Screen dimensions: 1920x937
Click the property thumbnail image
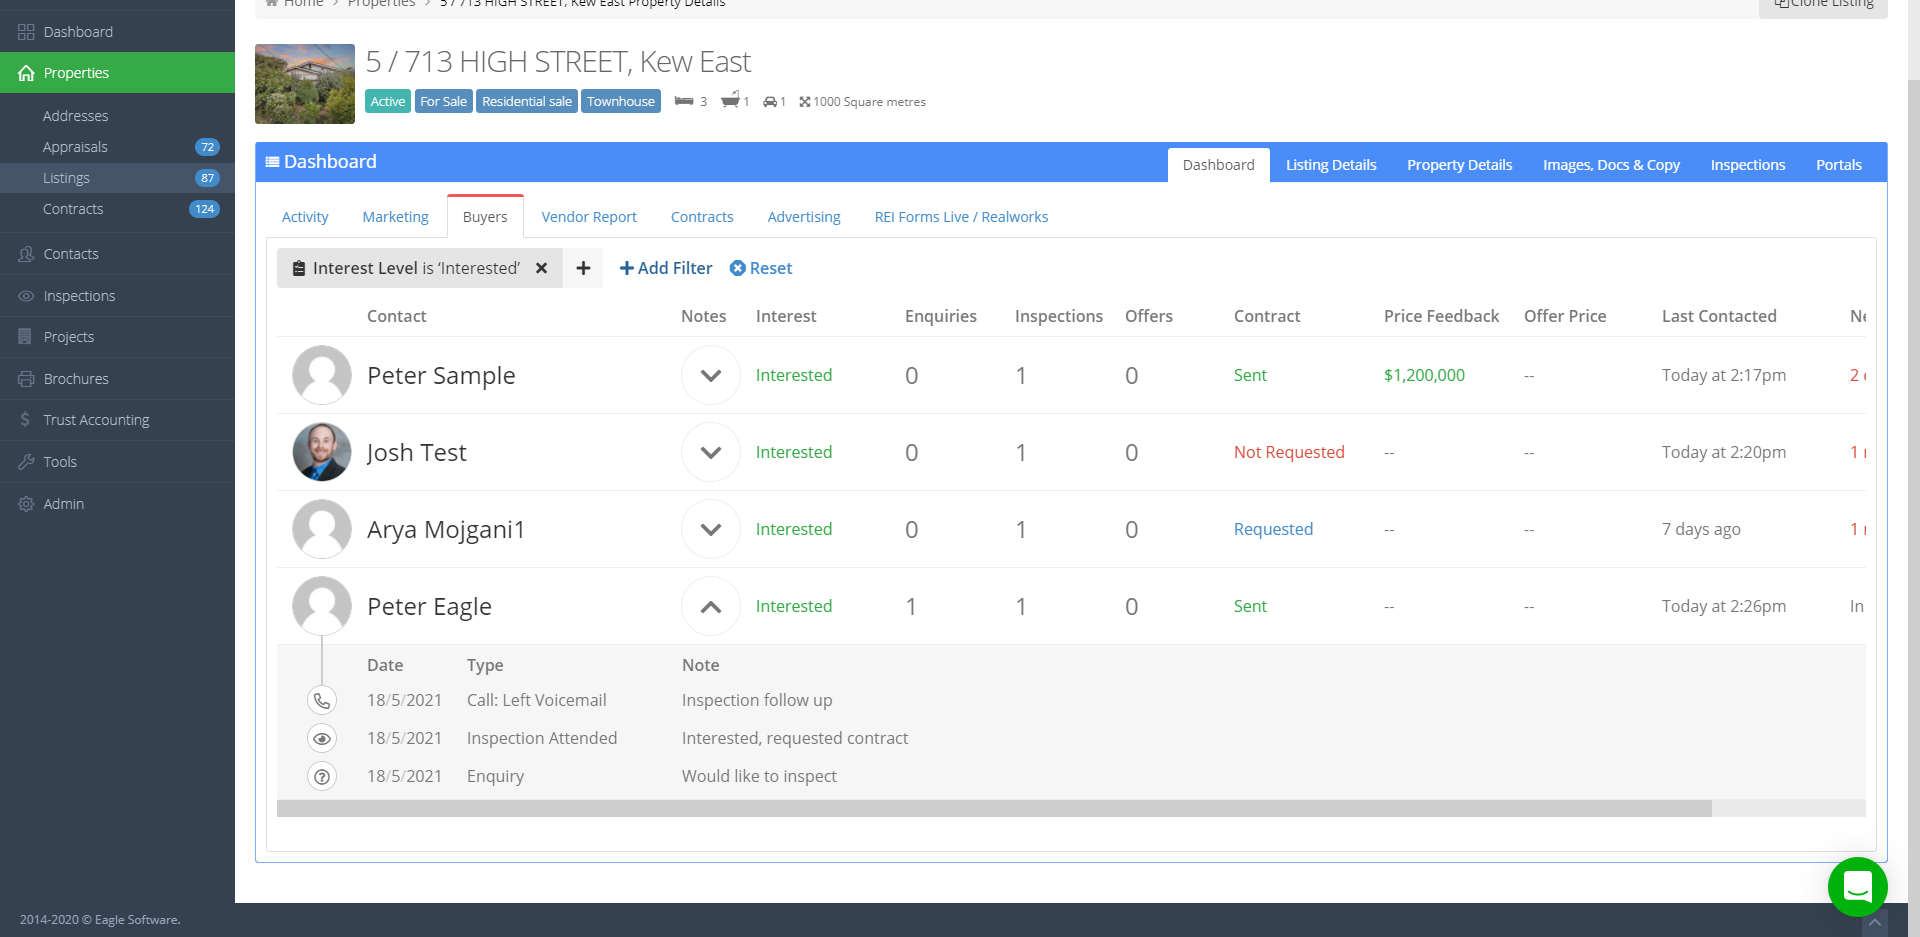[x=305, y=84]
